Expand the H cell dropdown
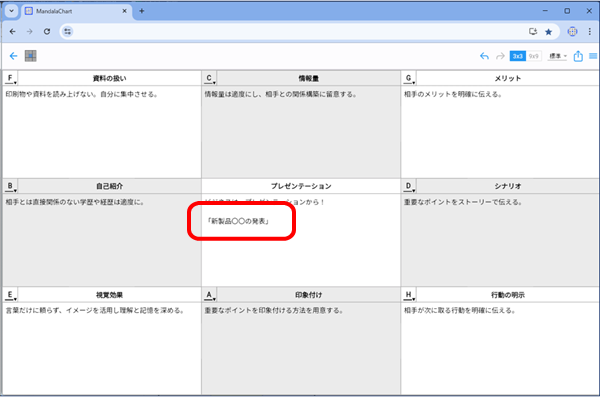Viewport: 600px width, 397px height. [x=409, y=295]
